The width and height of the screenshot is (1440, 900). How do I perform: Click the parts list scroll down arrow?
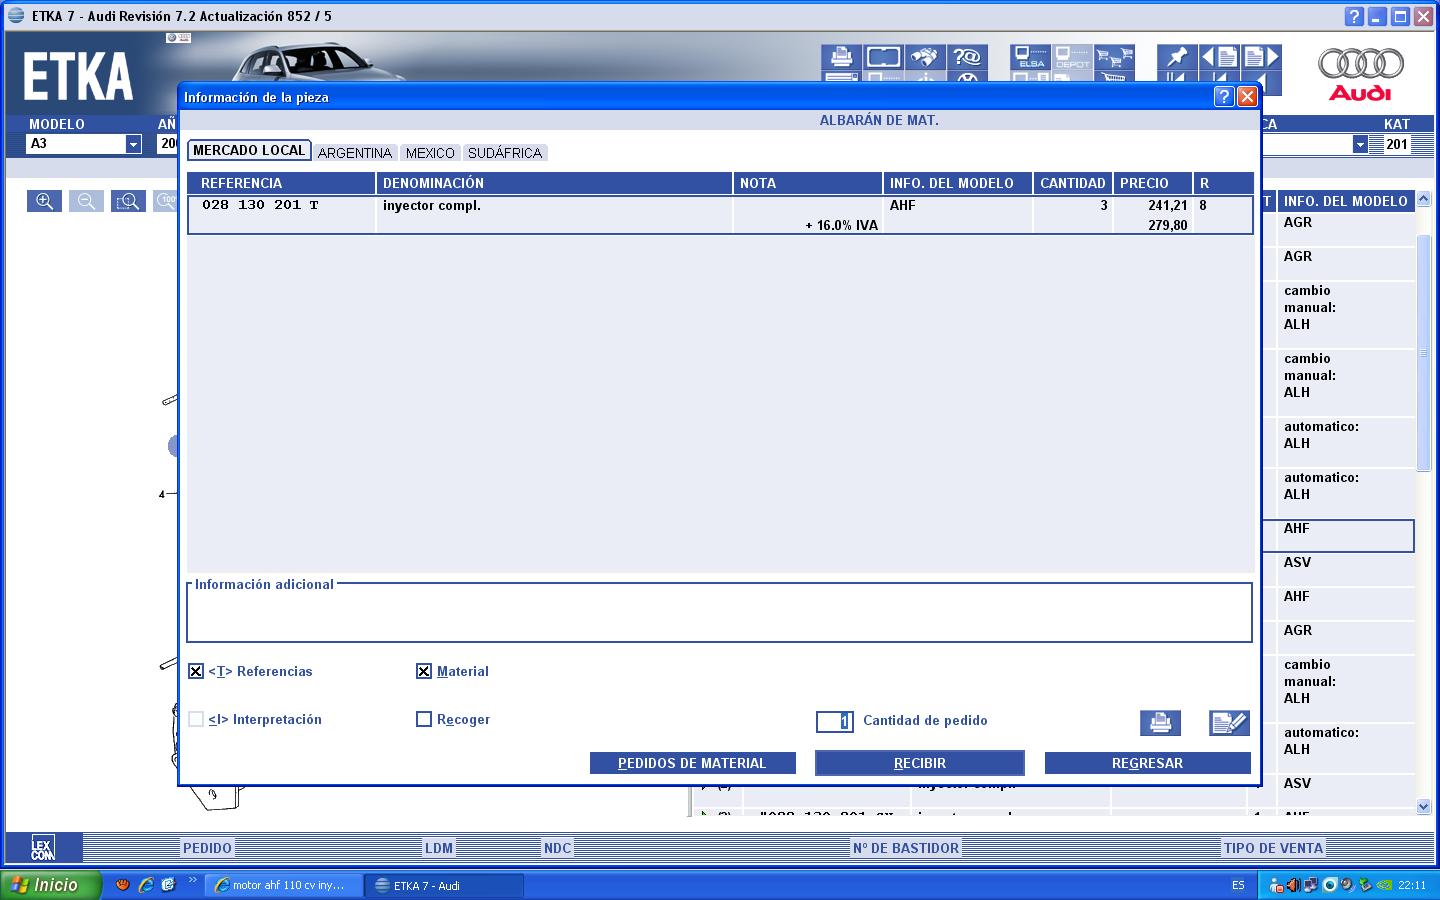click(x=1424, y=806)
